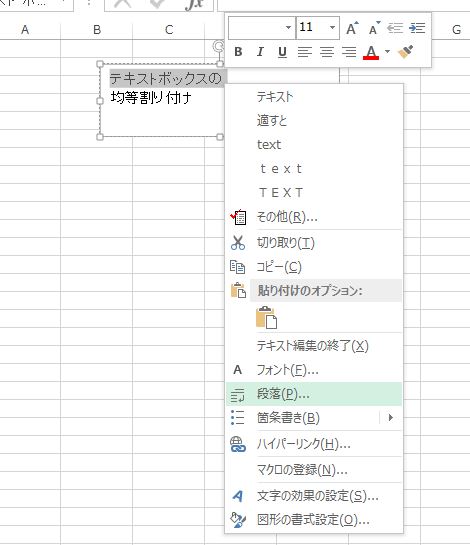Expand 箇条書き(B) bullets submenu arrow
The image size is (470, 545).
click(390, 417)
